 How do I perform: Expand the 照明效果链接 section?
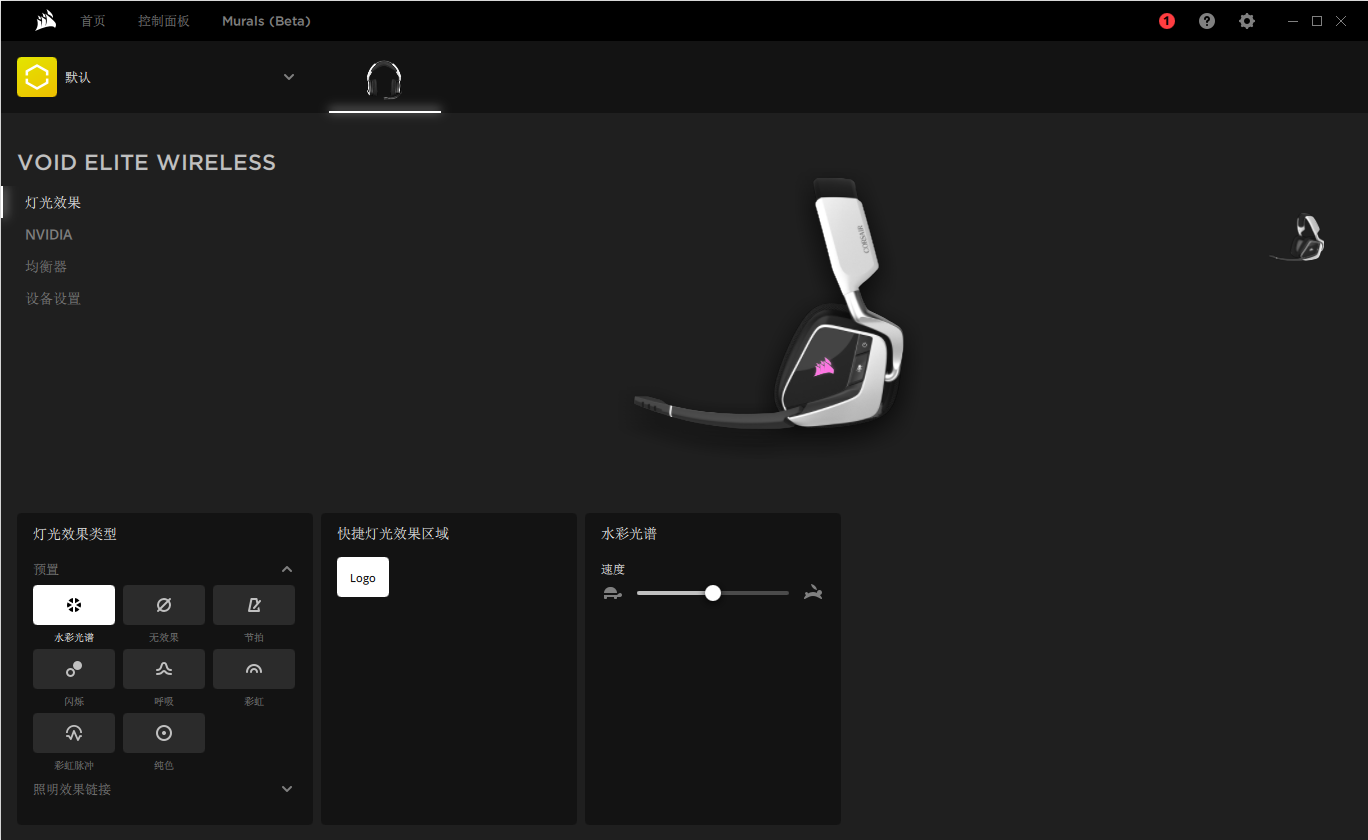pyautogui.click(x=287, y=789)
